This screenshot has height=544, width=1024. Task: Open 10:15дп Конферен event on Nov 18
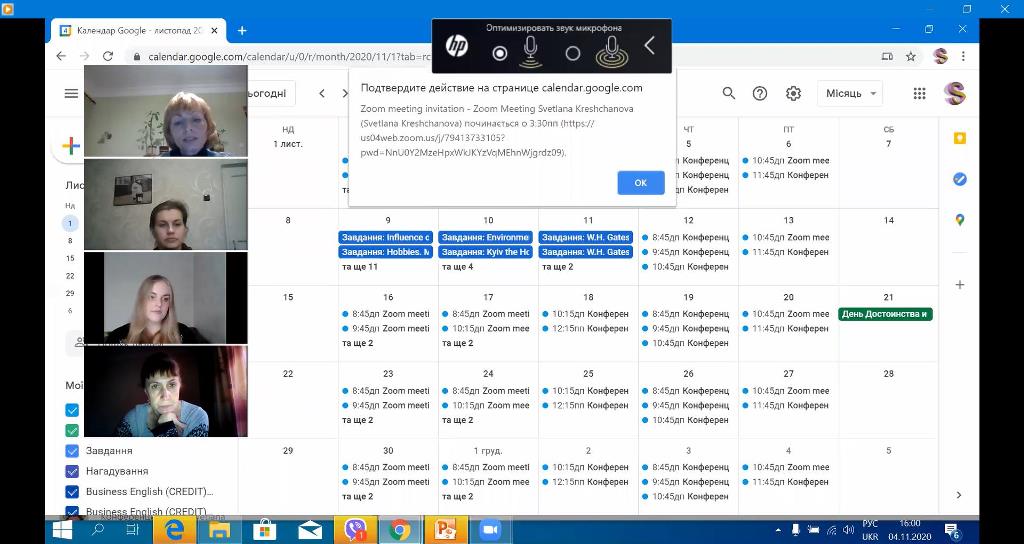(585, 314)
